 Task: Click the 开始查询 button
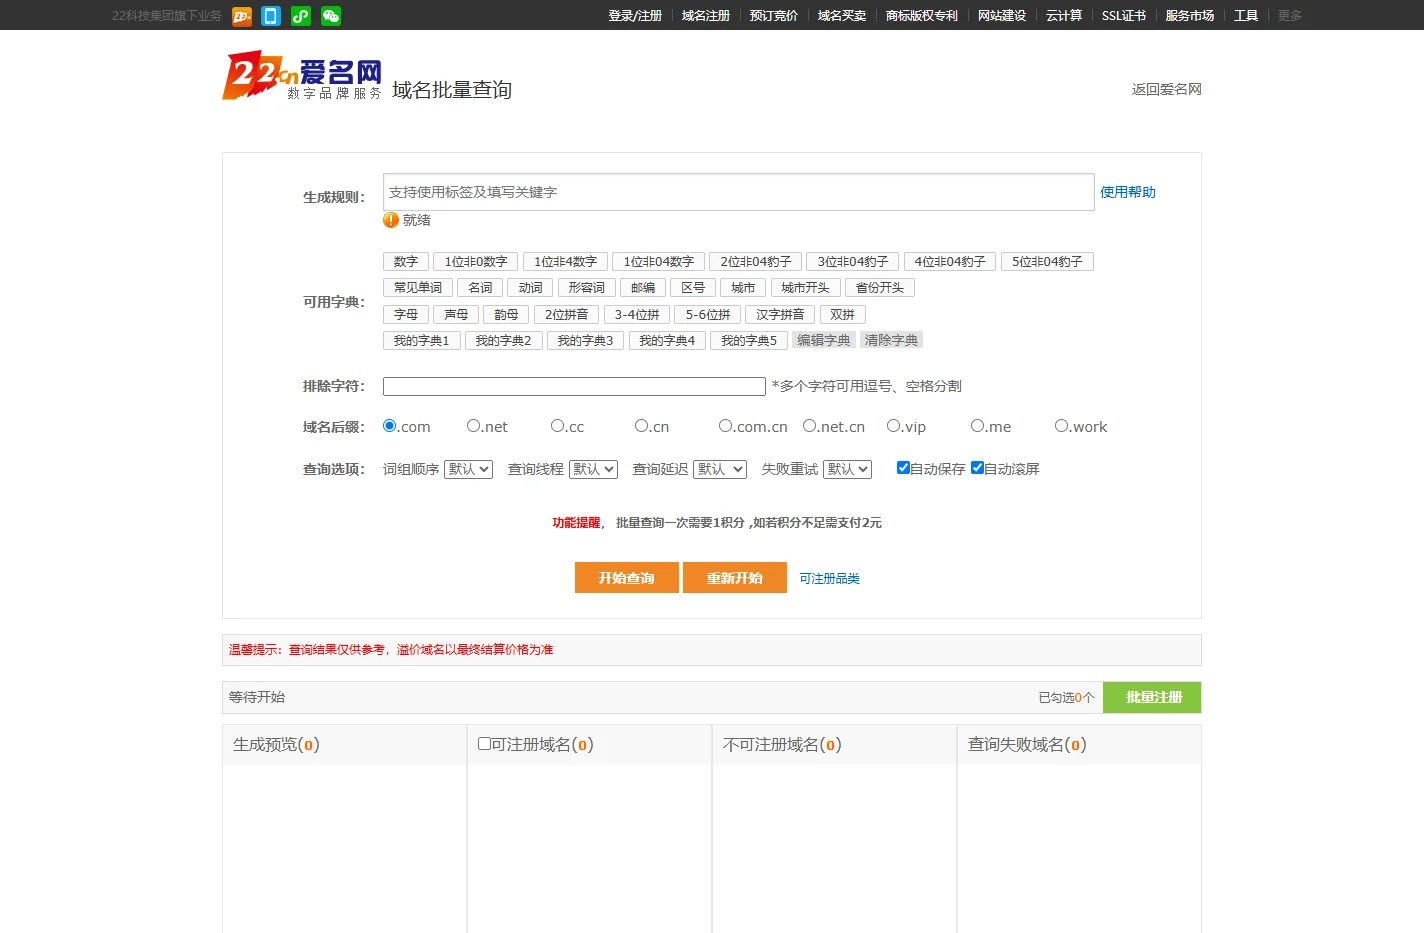coord(627,578)
